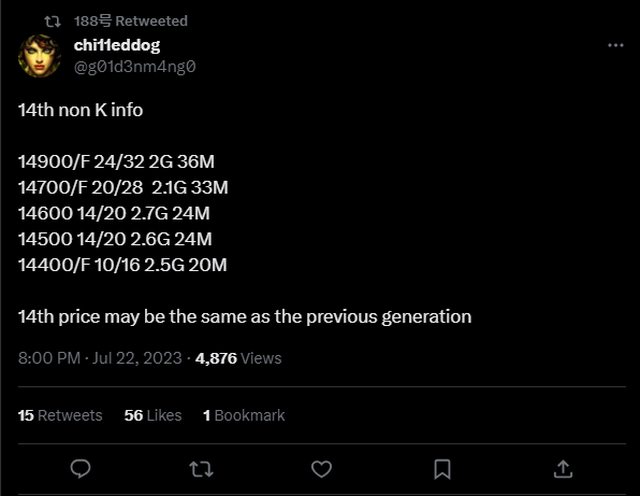The width and height of the screenshot is (640, 496).
Task: Retweet using the bottom retweet icon
Action: [x=201, y=468]
